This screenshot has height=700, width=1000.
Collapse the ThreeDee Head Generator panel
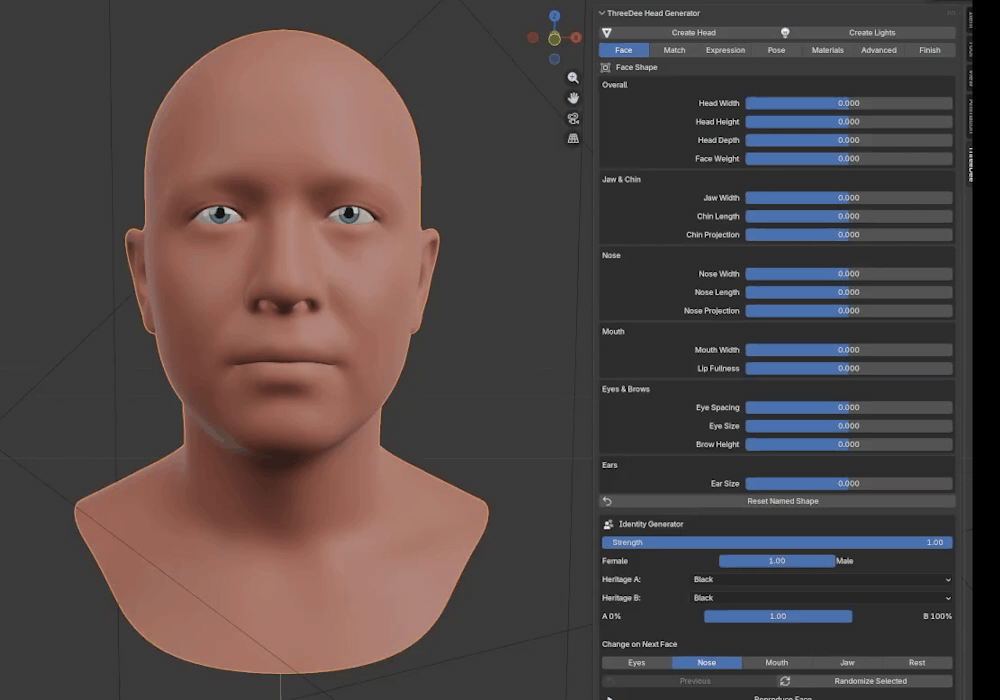click(x=601, y=13)
